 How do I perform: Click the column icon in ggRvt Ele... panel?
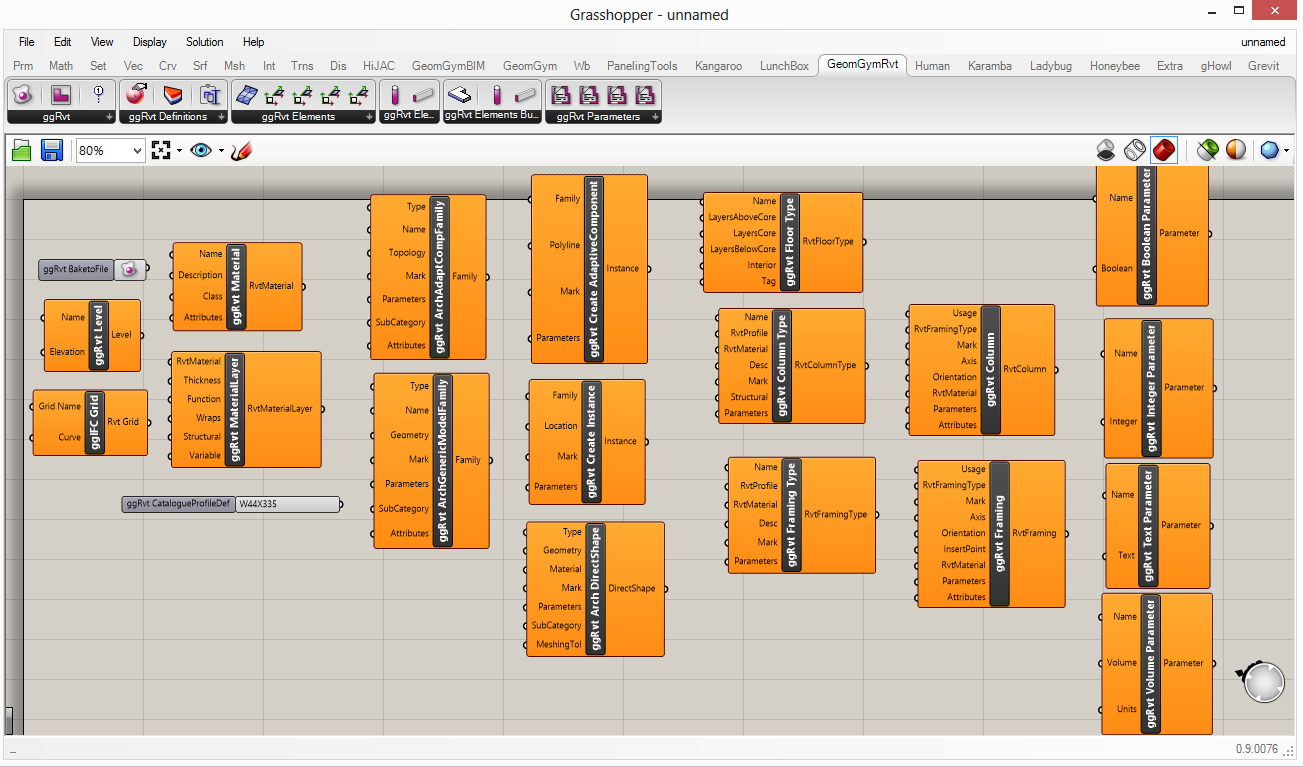tap(395, 95)
